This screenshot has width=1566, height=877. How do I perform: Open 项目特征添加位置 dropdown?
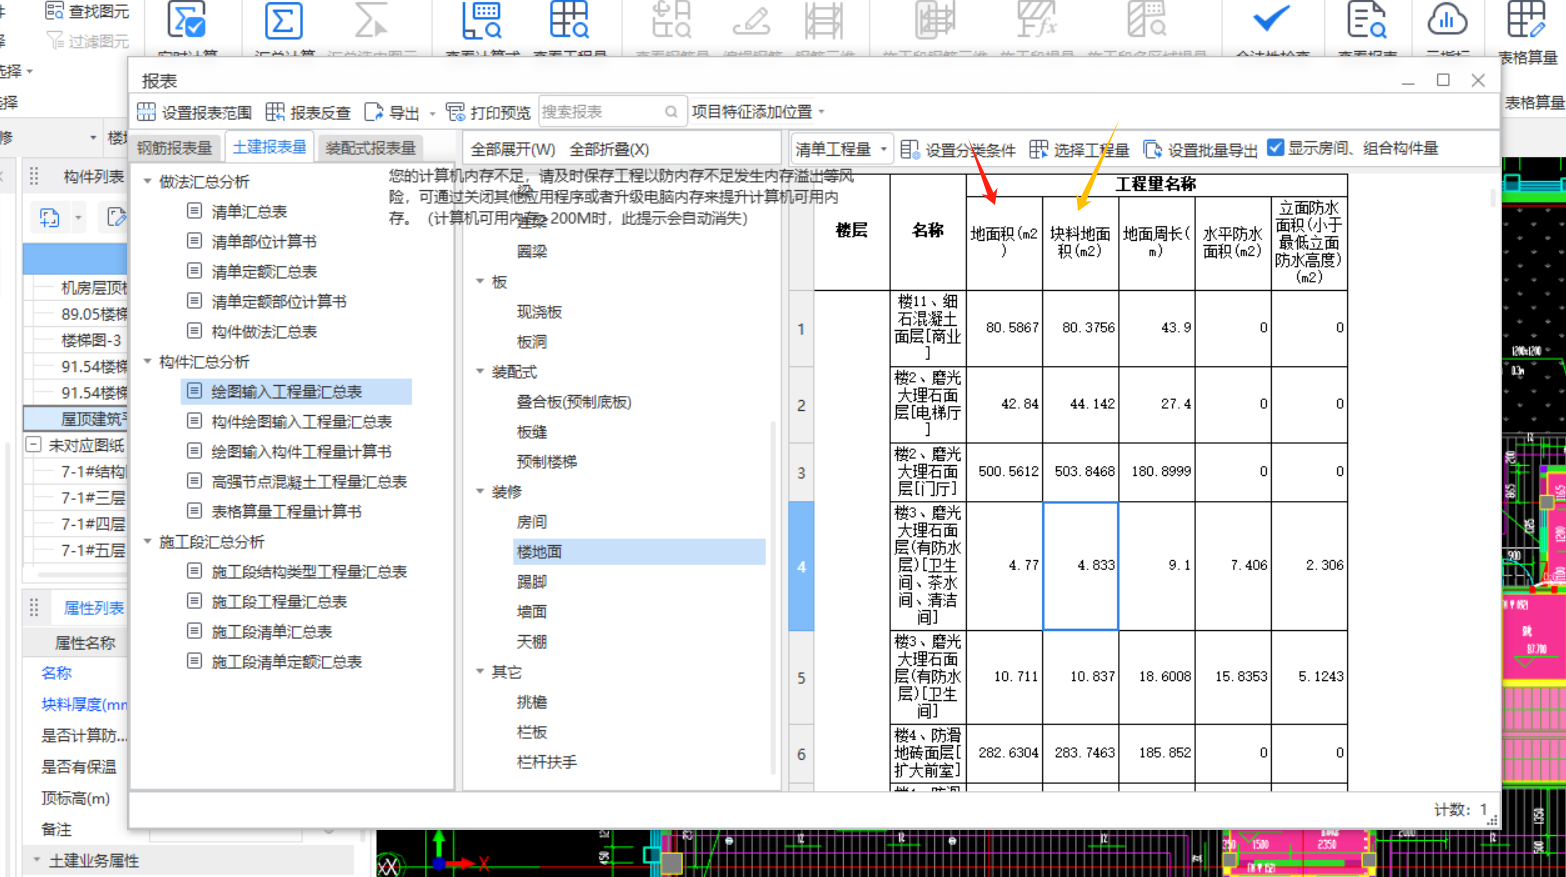758,112
